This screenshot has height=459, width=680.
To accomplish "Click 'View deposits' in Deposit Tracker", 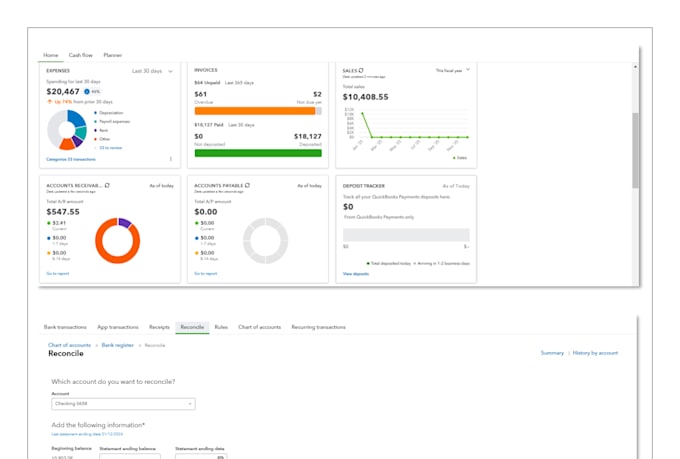I will 356,274.
